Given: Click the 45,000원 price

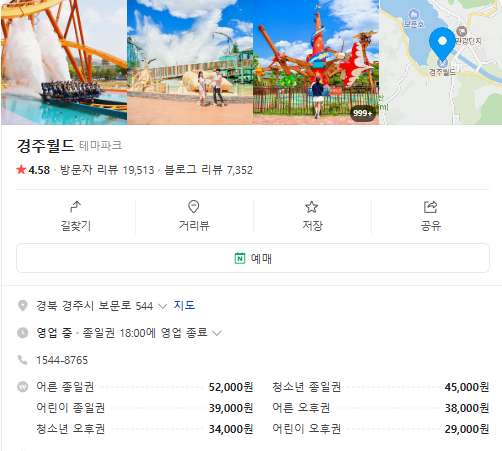Looking at the screenshot, I should coord(467,387).
